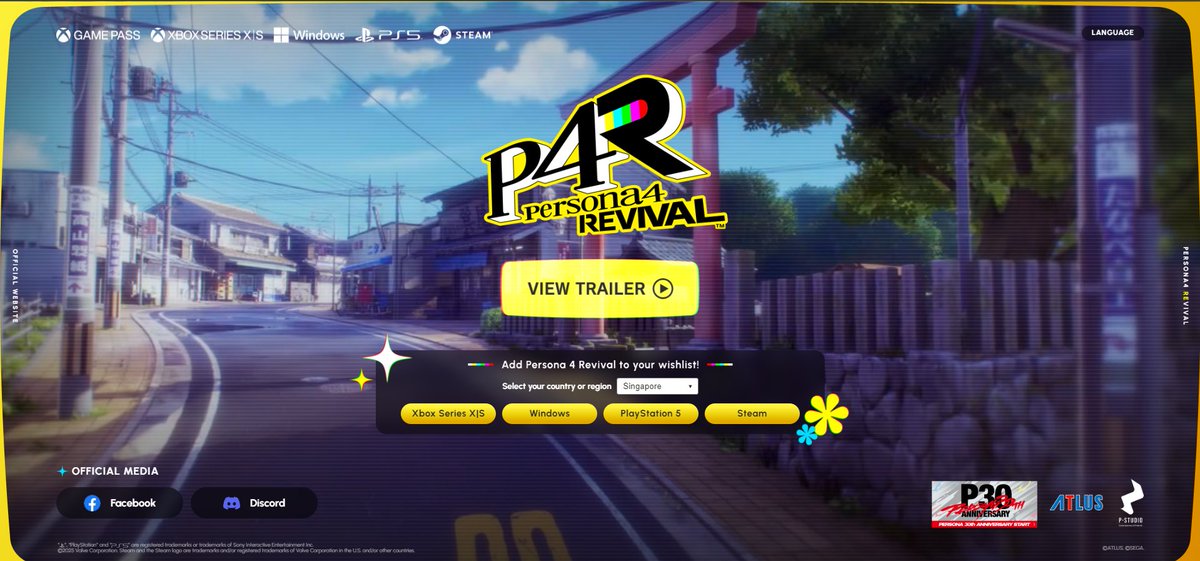Open the Persona 30th Anniversary banner

(984, 505)
